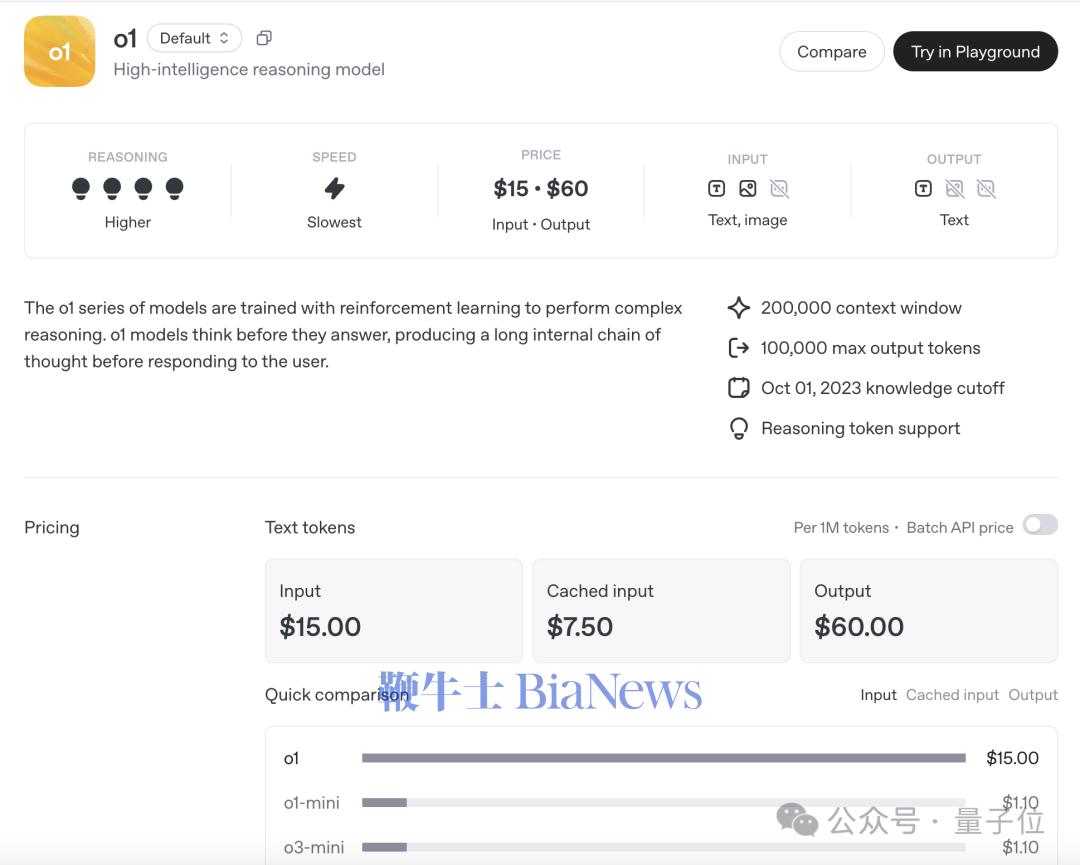Switch to Output comparison tab
Screen dimensions: 1080x865
pos(1032,695)
